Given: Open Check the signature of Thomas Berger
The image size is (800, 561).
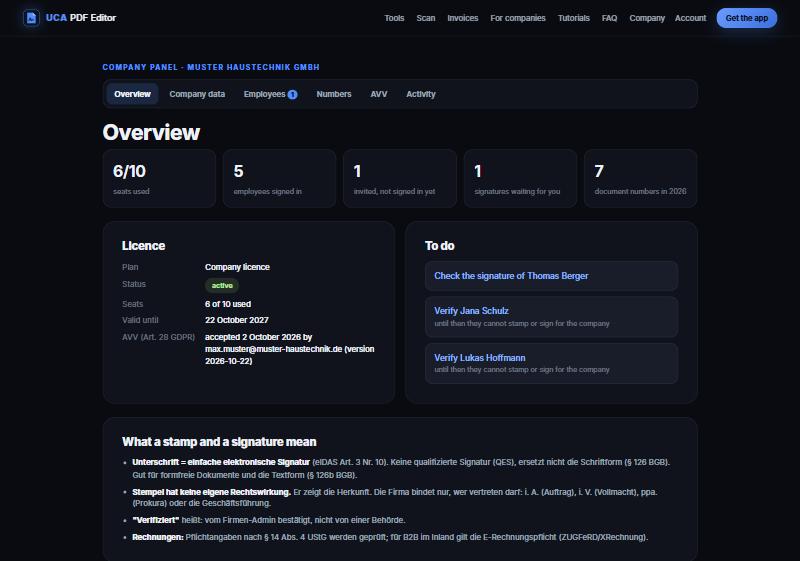Looking at the screenshot, I should pos(551,276).
